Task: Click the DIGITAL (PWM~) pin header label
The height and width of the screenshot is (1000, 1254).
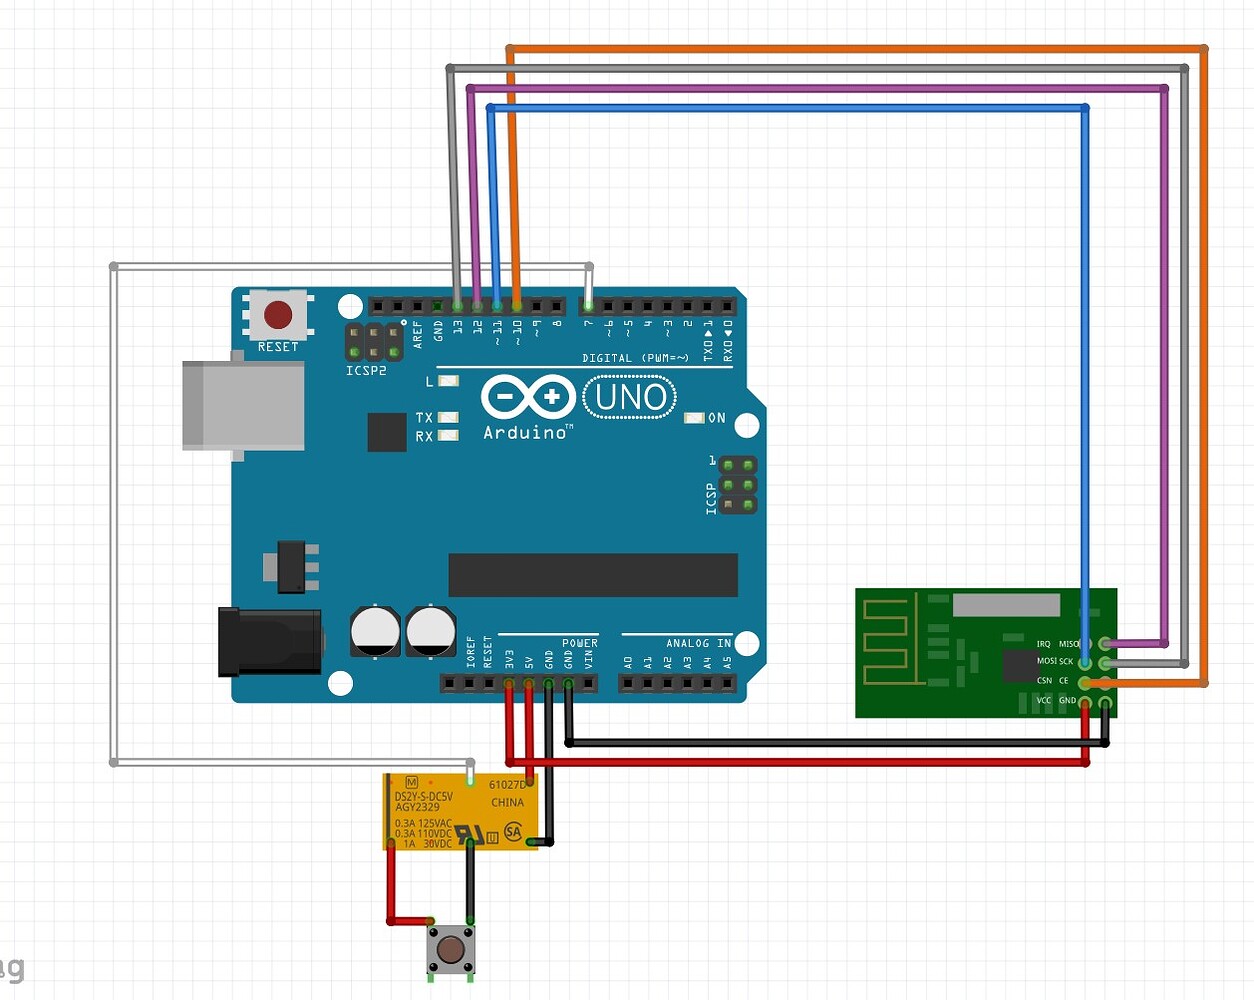Action: [638, 357]
